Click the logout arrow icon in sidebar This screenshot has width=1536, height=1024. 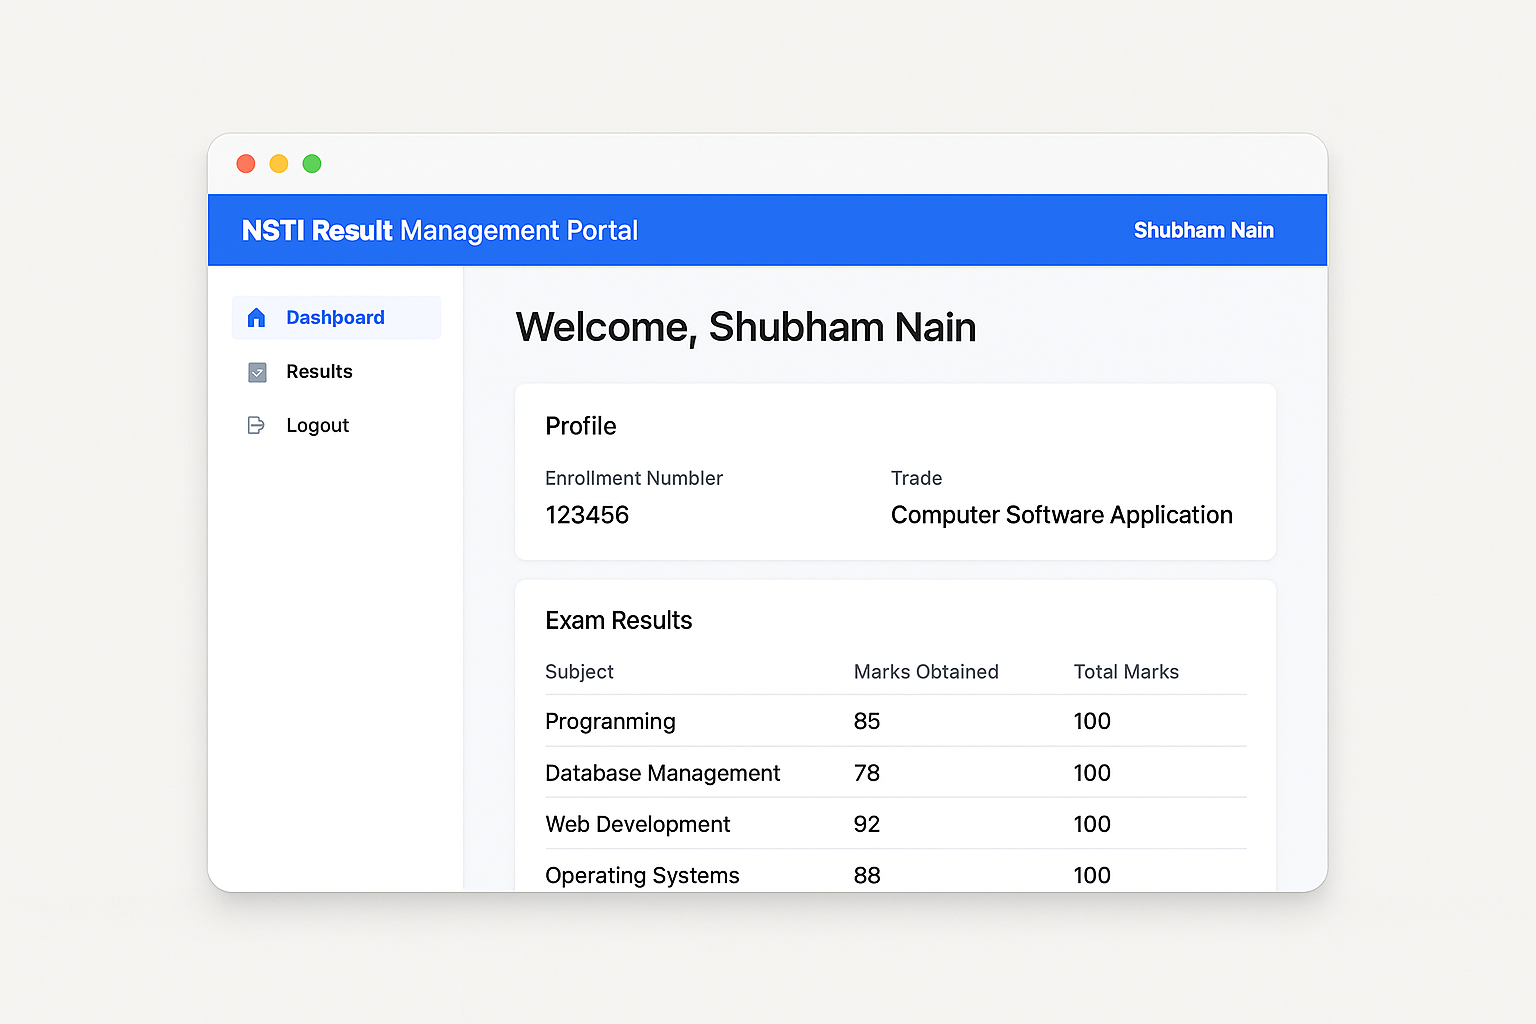click(257, 424)
